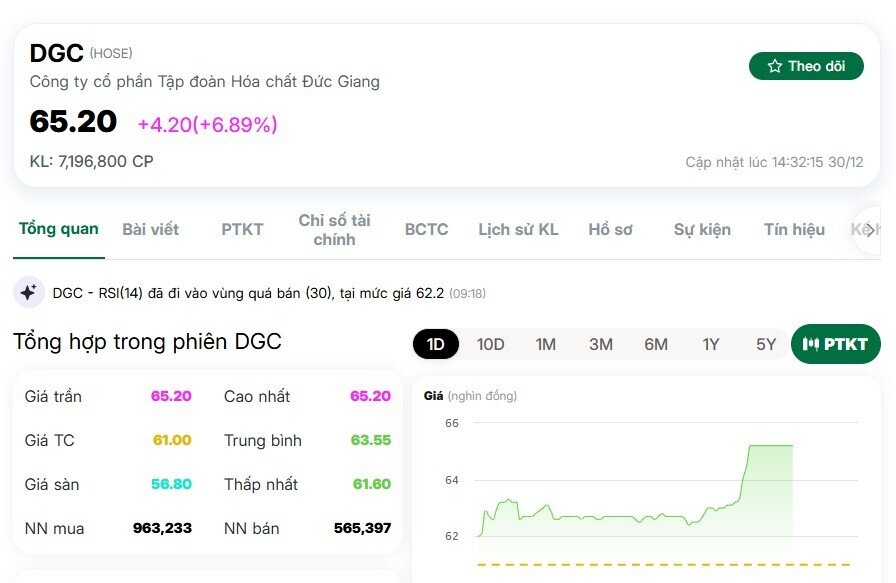Switch chart to 1M range

546,345
